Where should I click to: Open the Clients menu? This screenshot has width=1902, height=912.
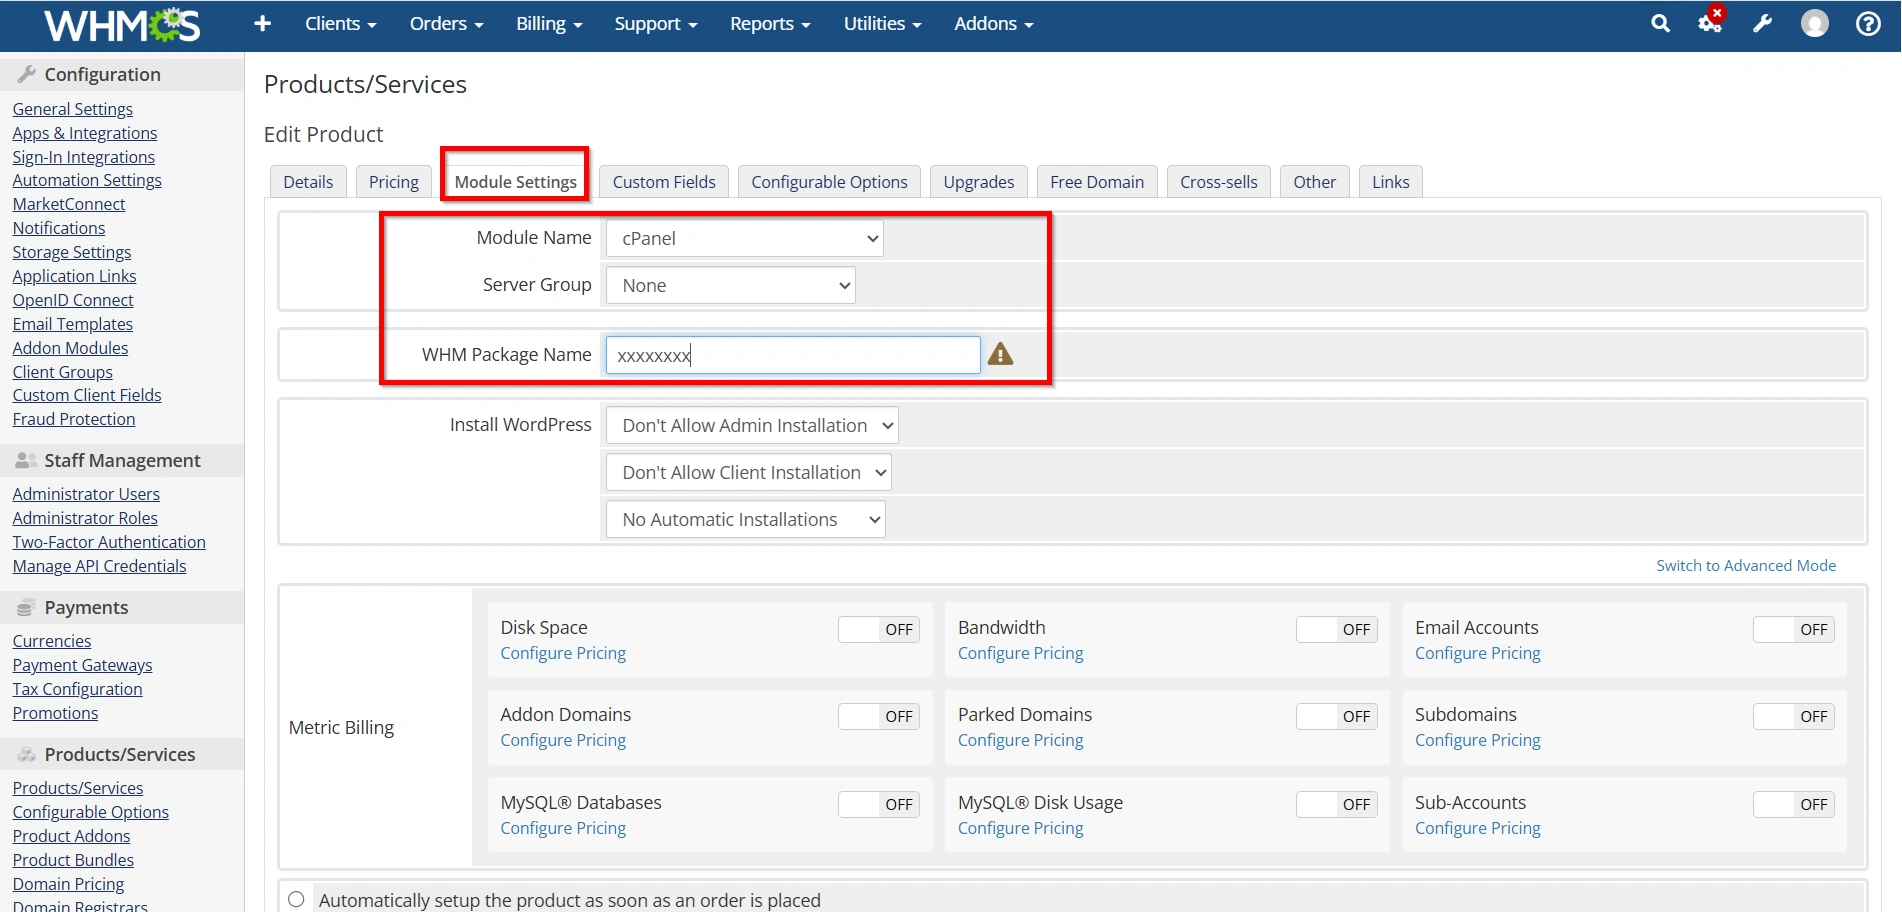pos(340,24)
